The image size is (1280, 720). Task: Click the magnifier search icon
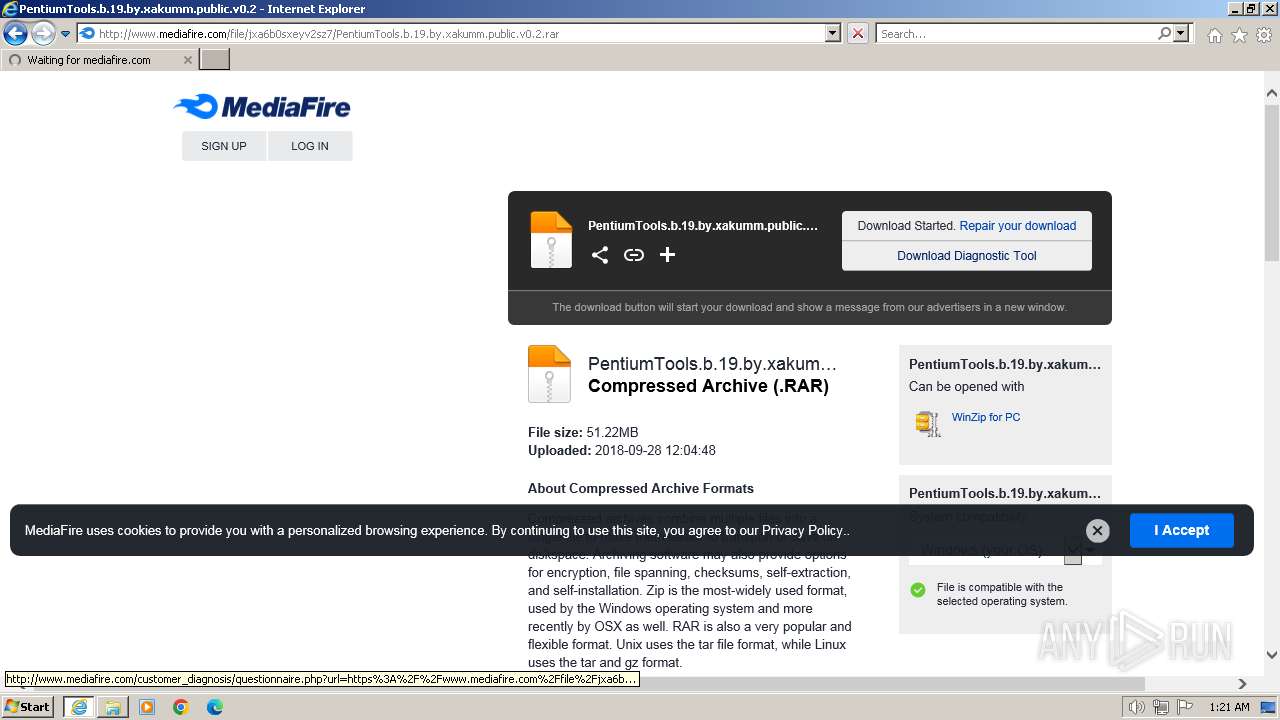tap(1164, 33)
